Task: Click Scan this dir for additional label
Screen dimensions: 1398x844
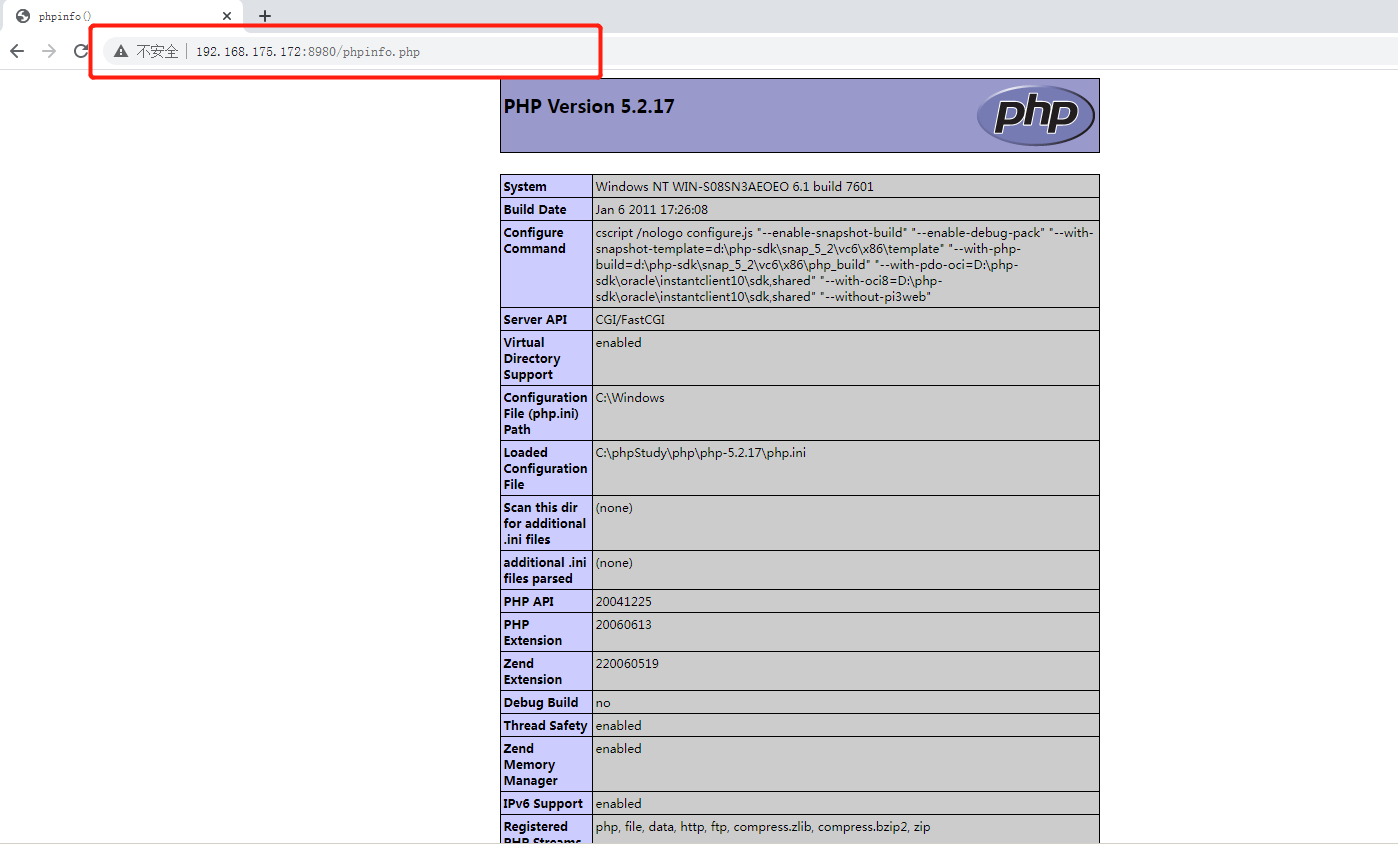Action: tap(545, 524)
